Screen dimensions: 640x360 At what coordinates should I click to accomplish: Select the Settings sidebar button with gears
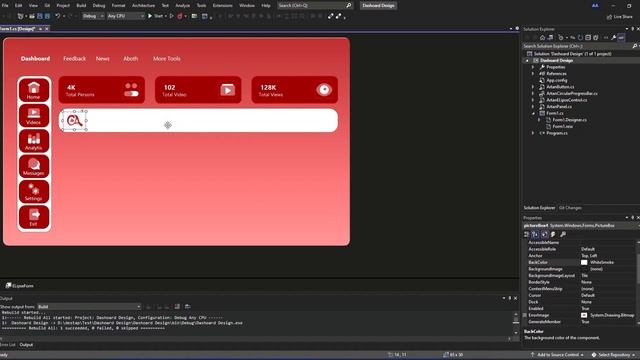click(x=34, y=192)
